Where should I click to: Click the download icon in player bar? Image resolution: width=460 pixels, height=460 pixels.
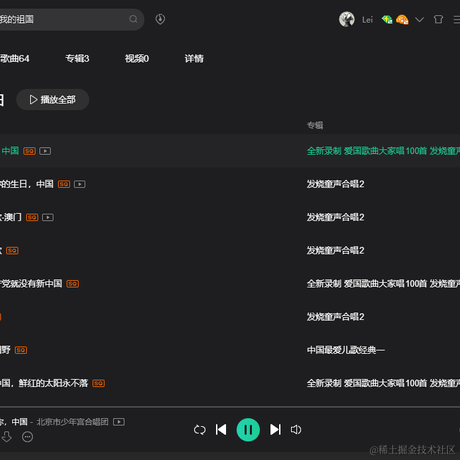pos(6,437)
